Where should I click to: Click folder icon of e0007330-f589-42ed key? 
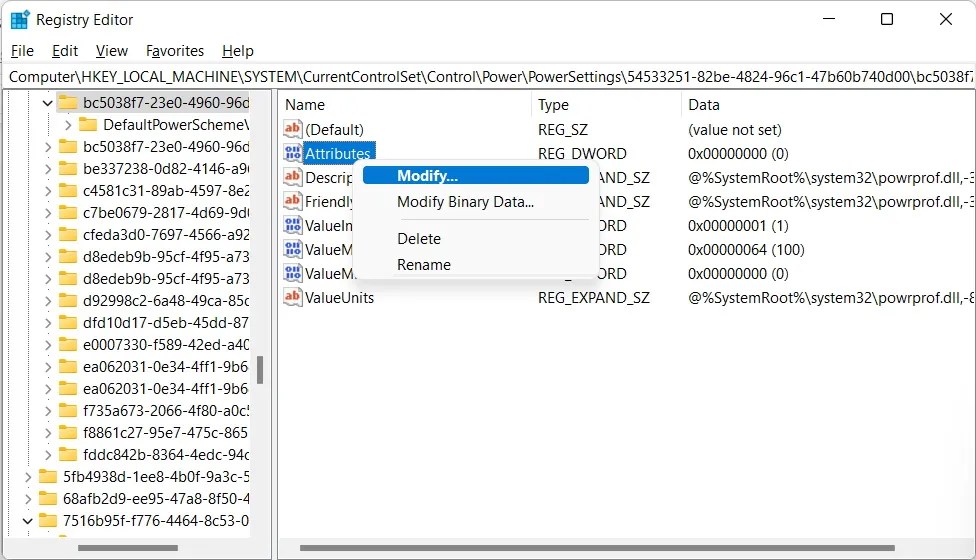(x=68, y=344)
